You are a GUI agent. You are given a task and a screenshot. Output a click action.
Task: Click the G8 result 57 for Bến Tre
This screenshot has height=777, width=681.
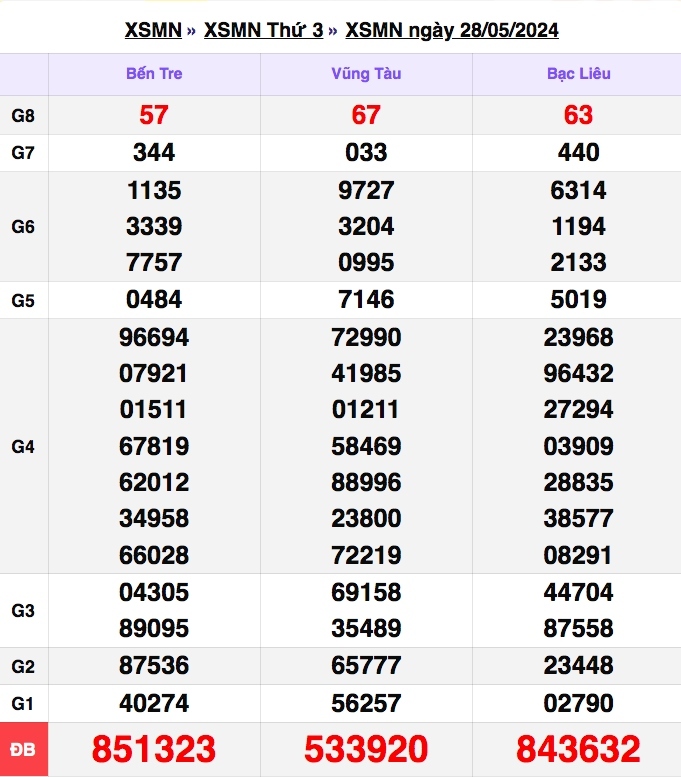click(x=154, y=116)
